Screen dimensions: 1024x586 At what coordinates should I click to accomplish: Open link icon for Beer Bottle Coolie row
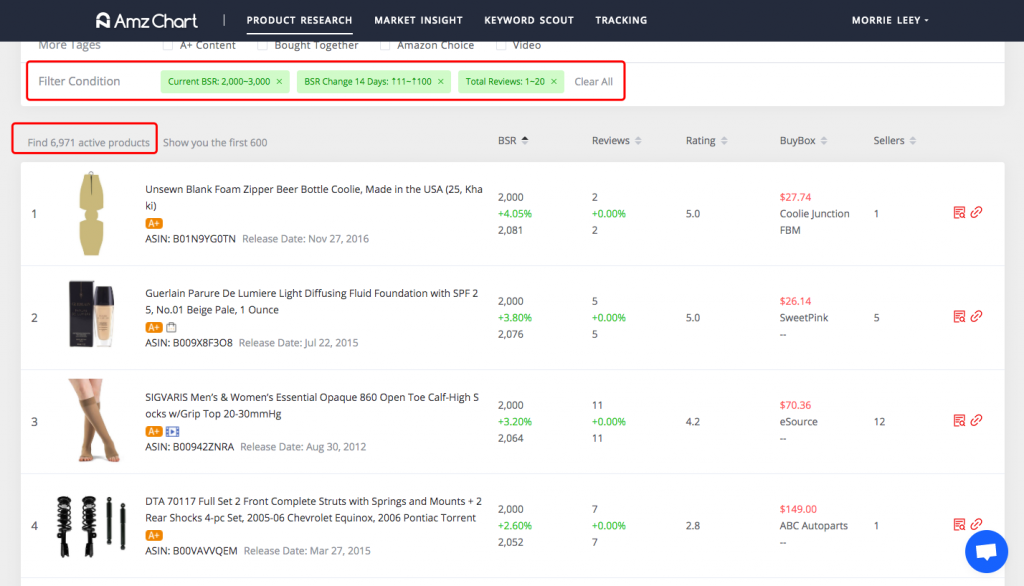pyautogui.click(x=976, y=212)
